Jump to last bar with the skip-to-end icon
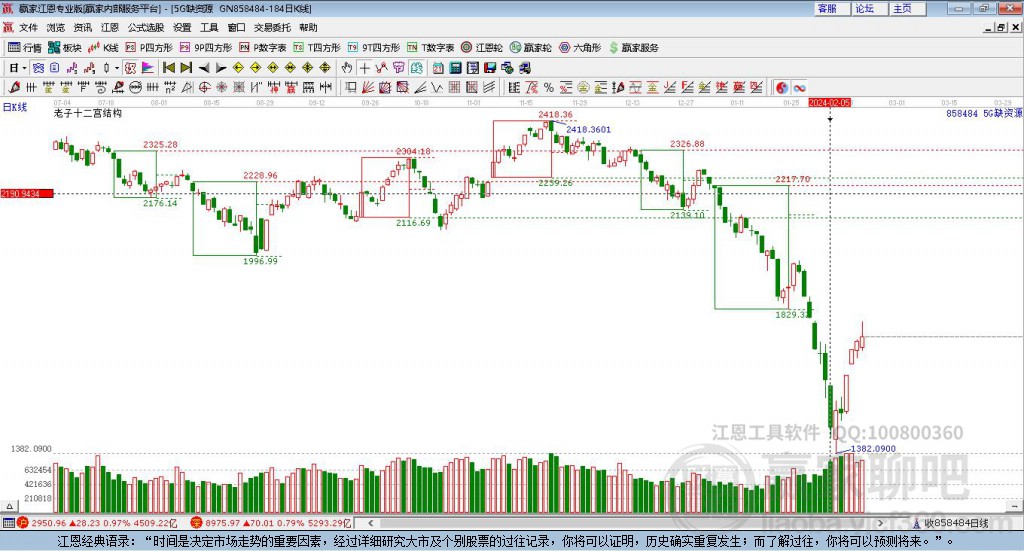This screenshot has height=551, width=1024. tap(186, 68)
